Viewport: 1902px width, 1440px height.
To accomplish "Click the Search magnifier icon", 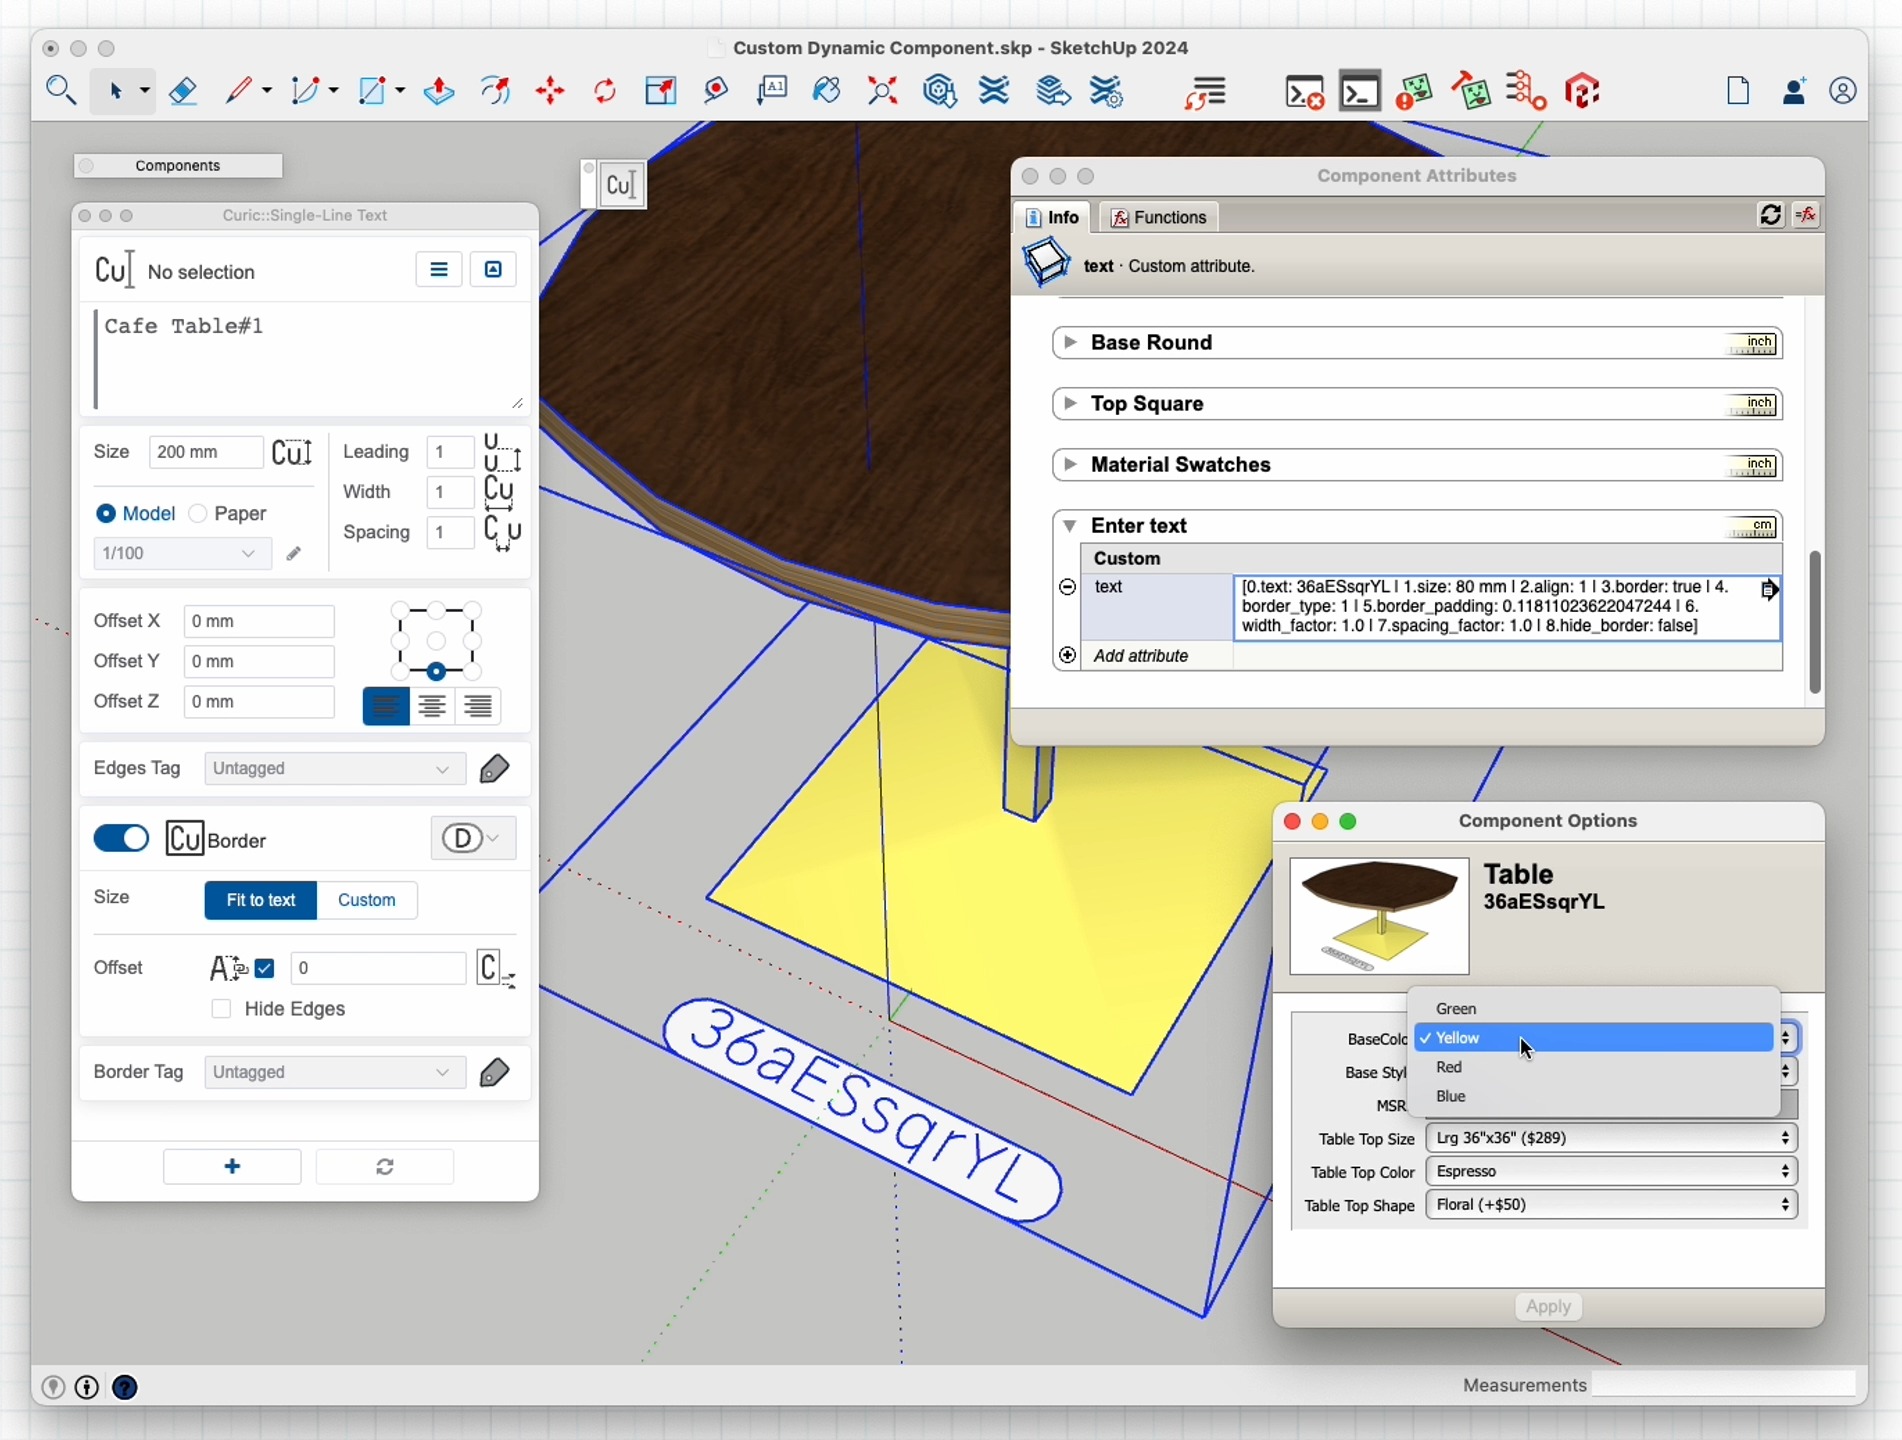I will pyautogui.click(x=62, y=92).
